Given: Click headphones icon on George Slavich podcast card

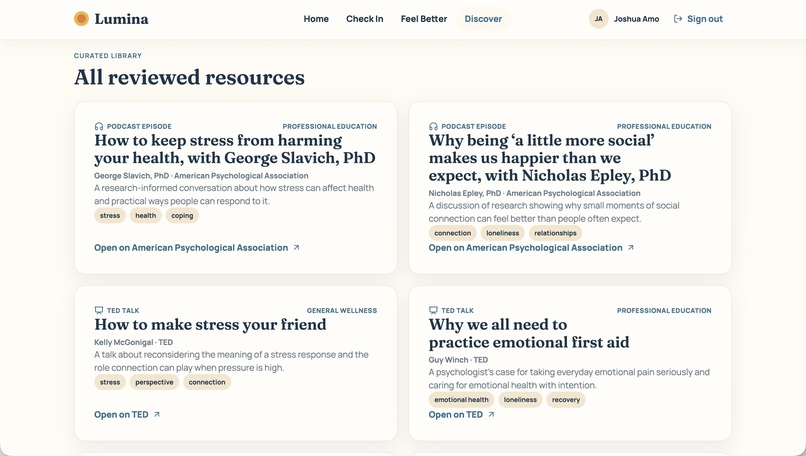Looking at the screenshot, I should point(99,126).
